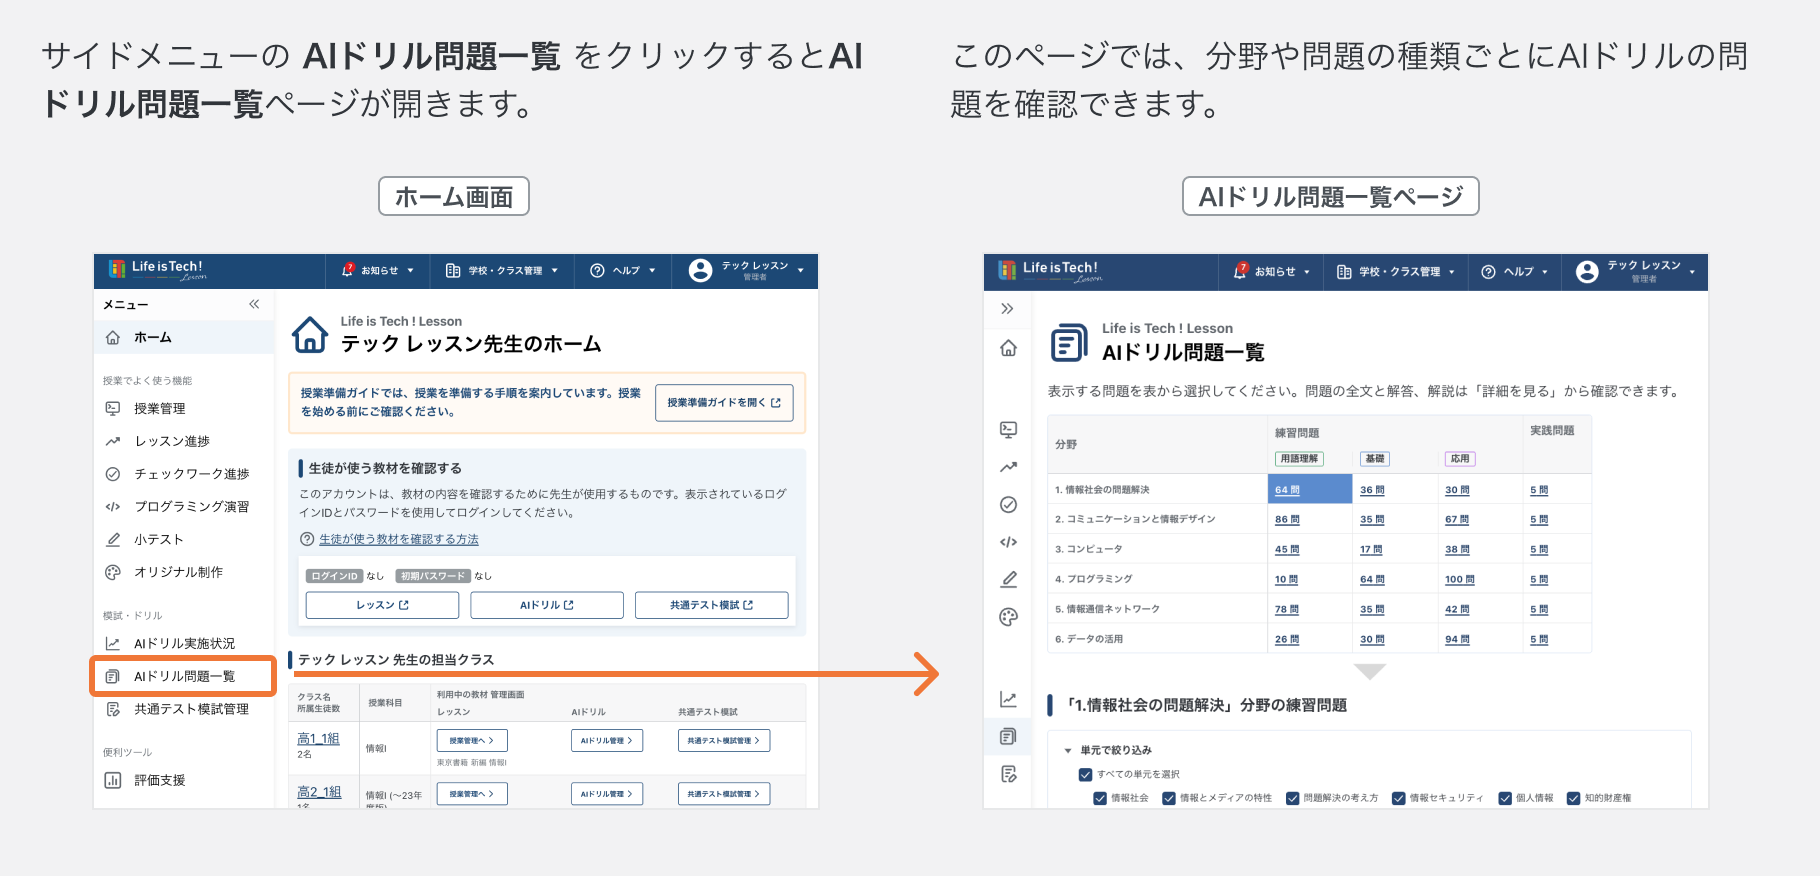This screenshot has height=876, width=1820.
Task: Click the notification bell on the home screen header
Action: pyautogui.click(x=348, y=270)
